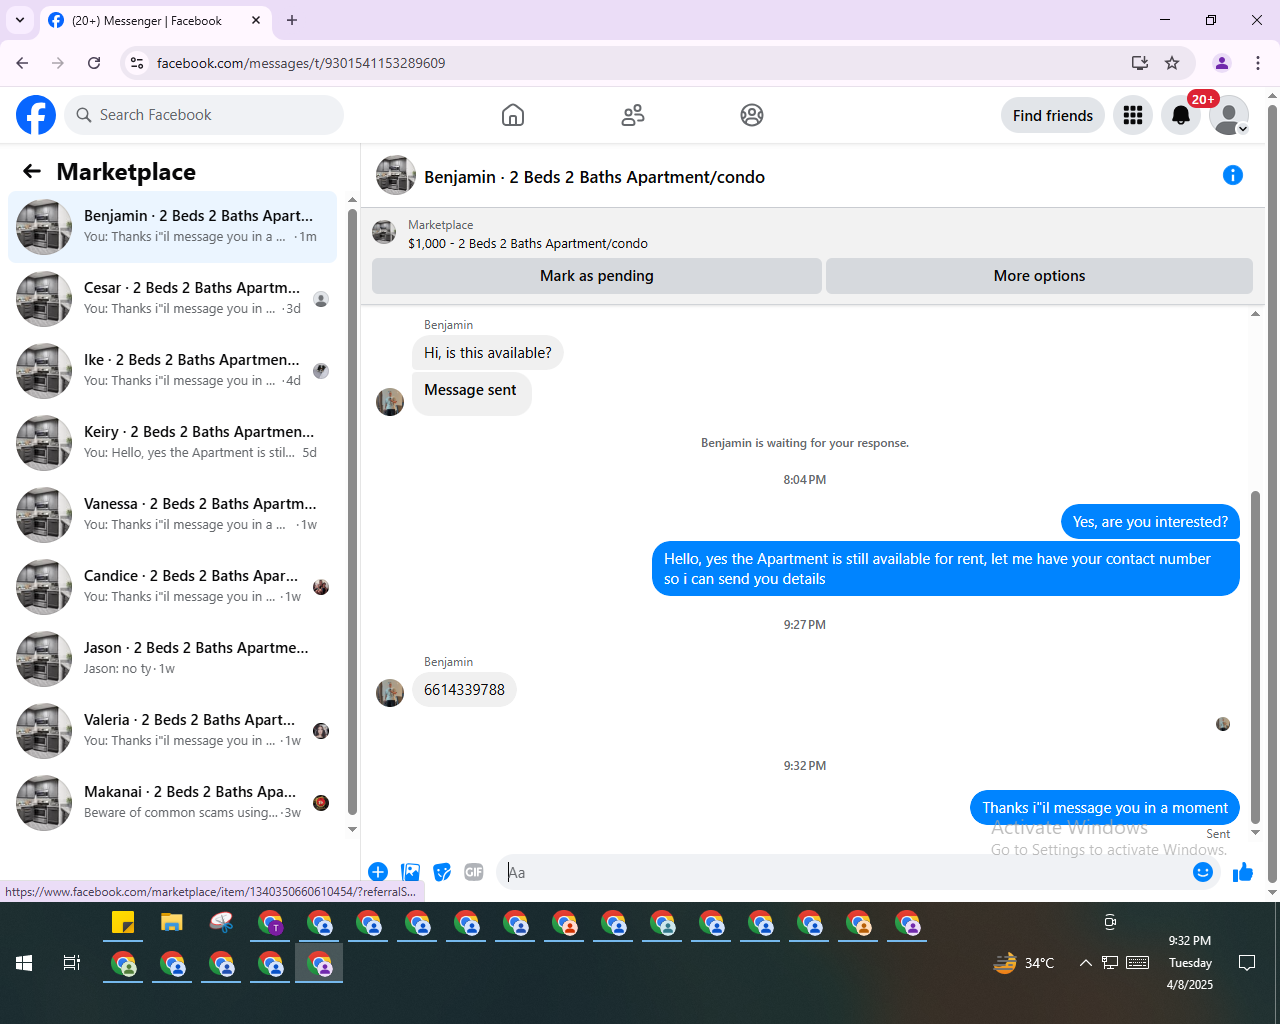Open the Facebook menu grid icon

tap(1133, 115)
